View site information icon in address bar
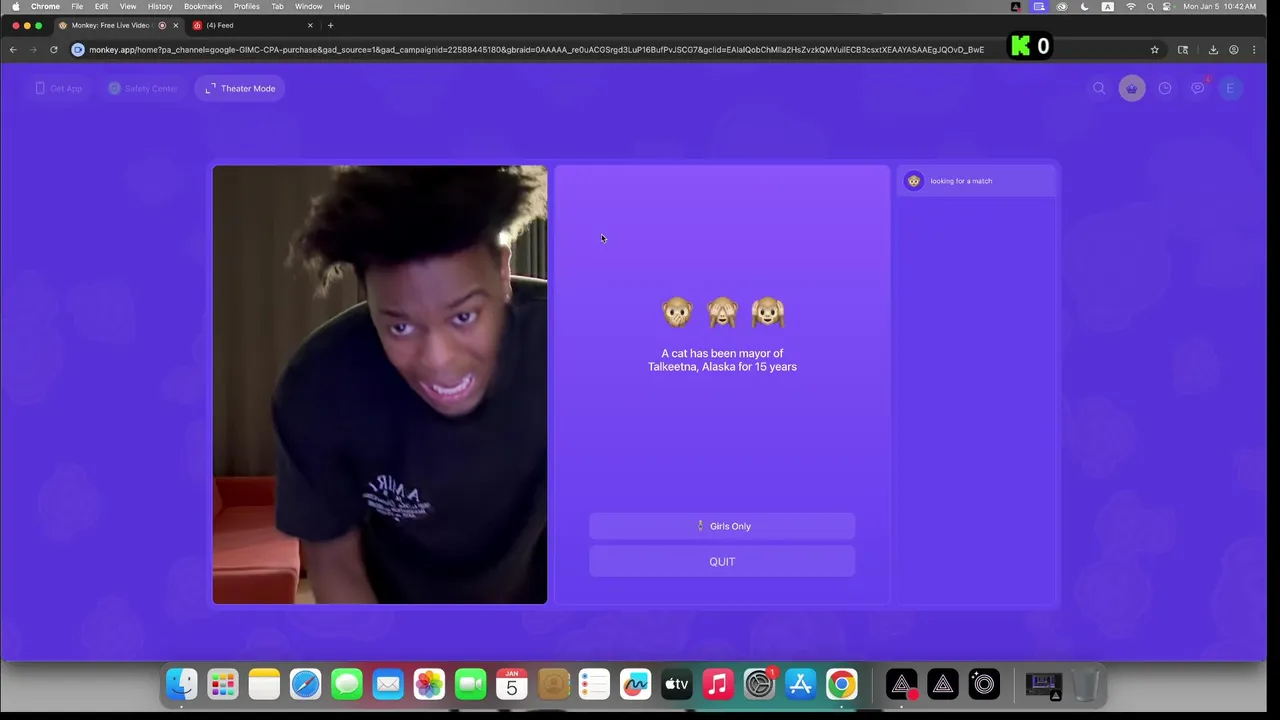The height and width of the screenshot is (720, 1280). point(78,49)
